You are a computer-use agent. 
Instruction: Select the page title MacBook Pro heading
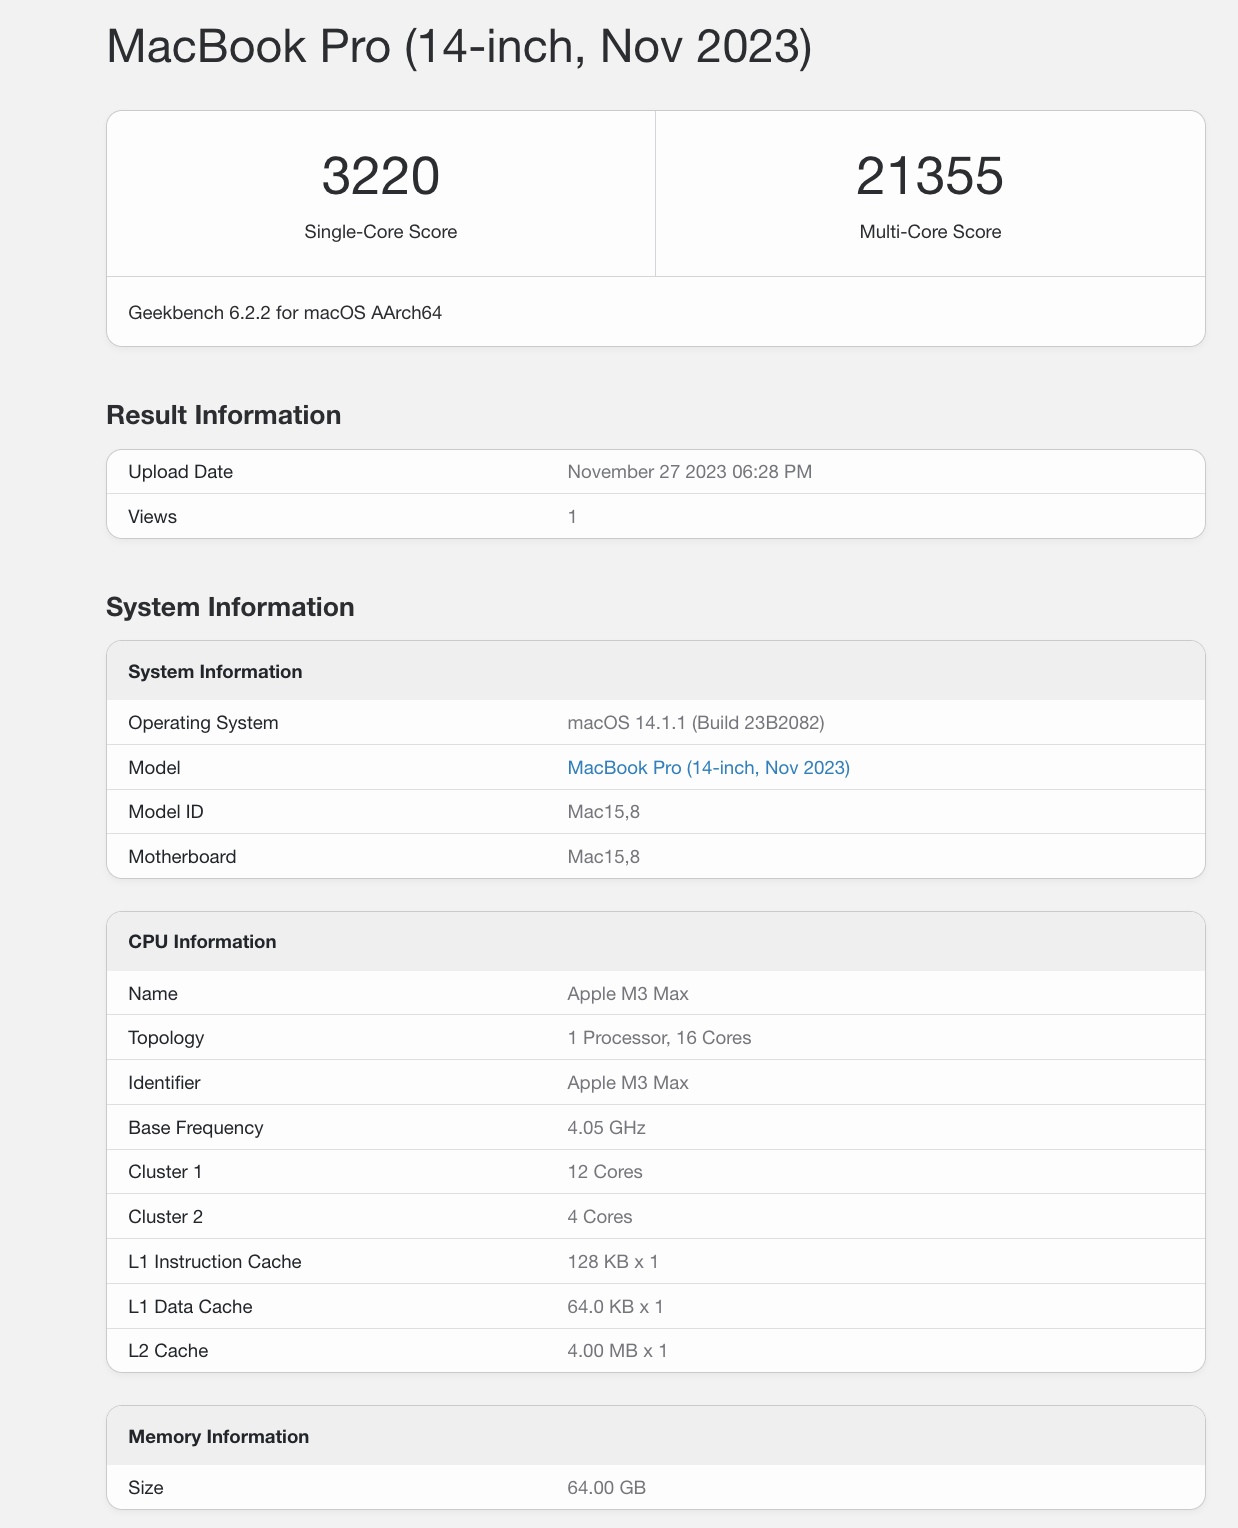459,45
